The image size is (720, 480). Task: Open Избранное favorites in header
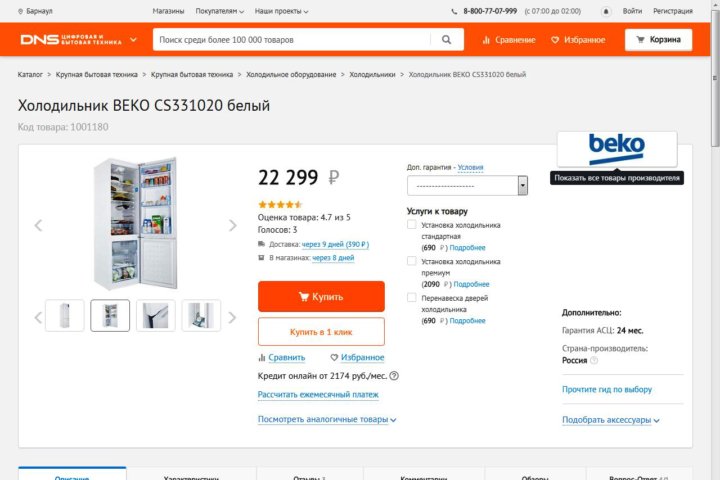(578, 40)
